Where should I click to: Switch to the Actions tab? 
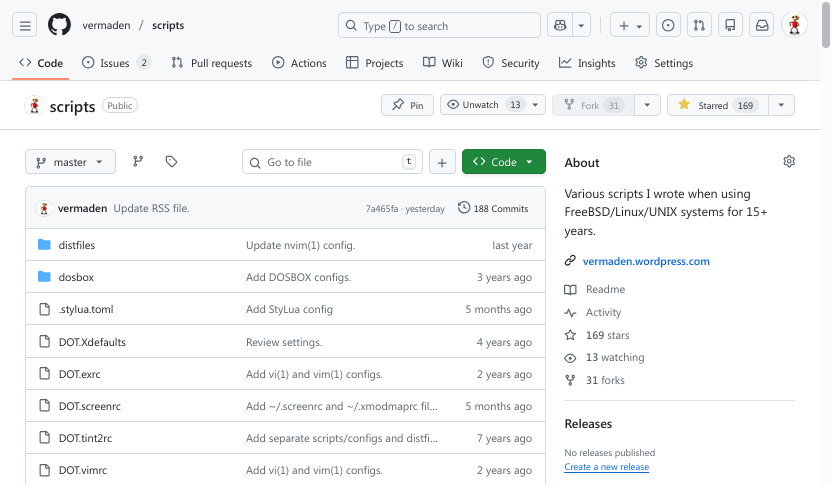299,63
